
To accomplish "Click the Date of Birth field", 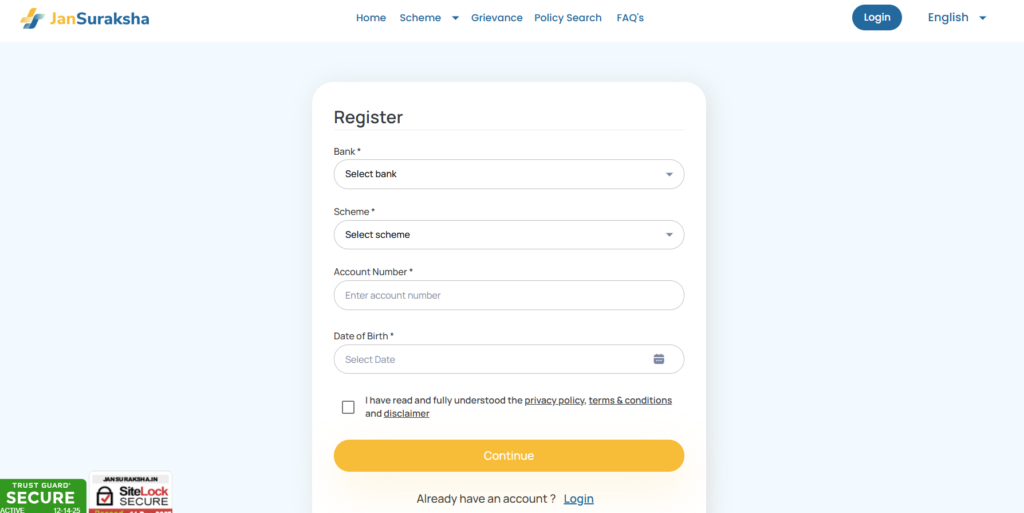I will click(x=490, y=359).
